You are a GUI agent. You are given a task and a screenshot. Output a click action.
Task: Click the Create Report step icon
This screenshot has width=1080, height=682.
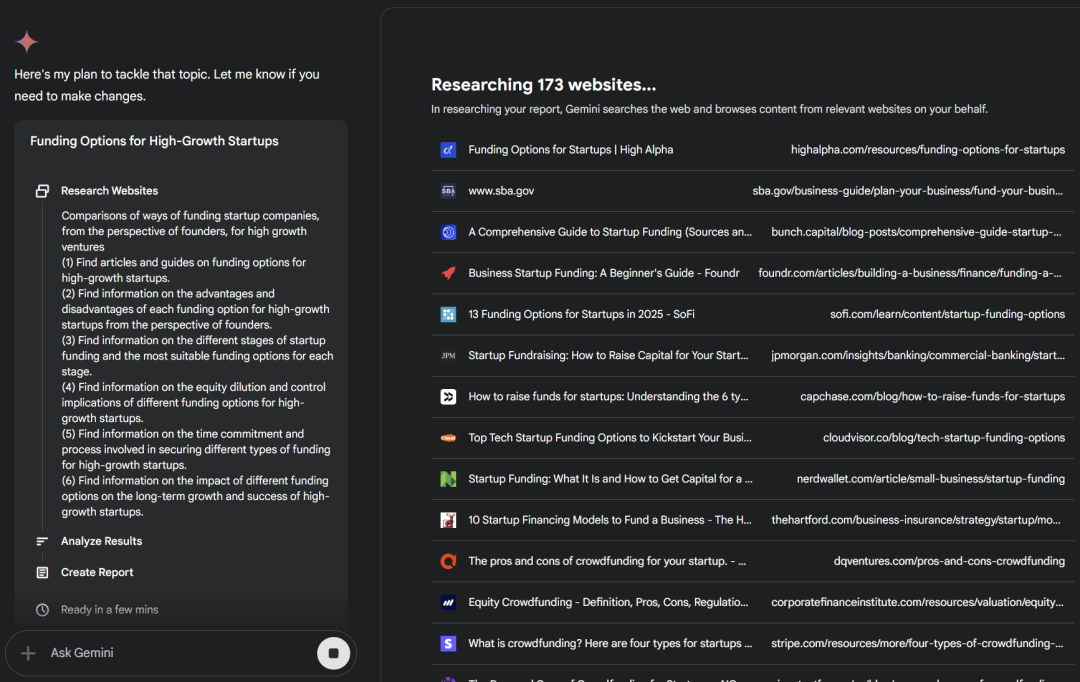[x=42, y=573]
